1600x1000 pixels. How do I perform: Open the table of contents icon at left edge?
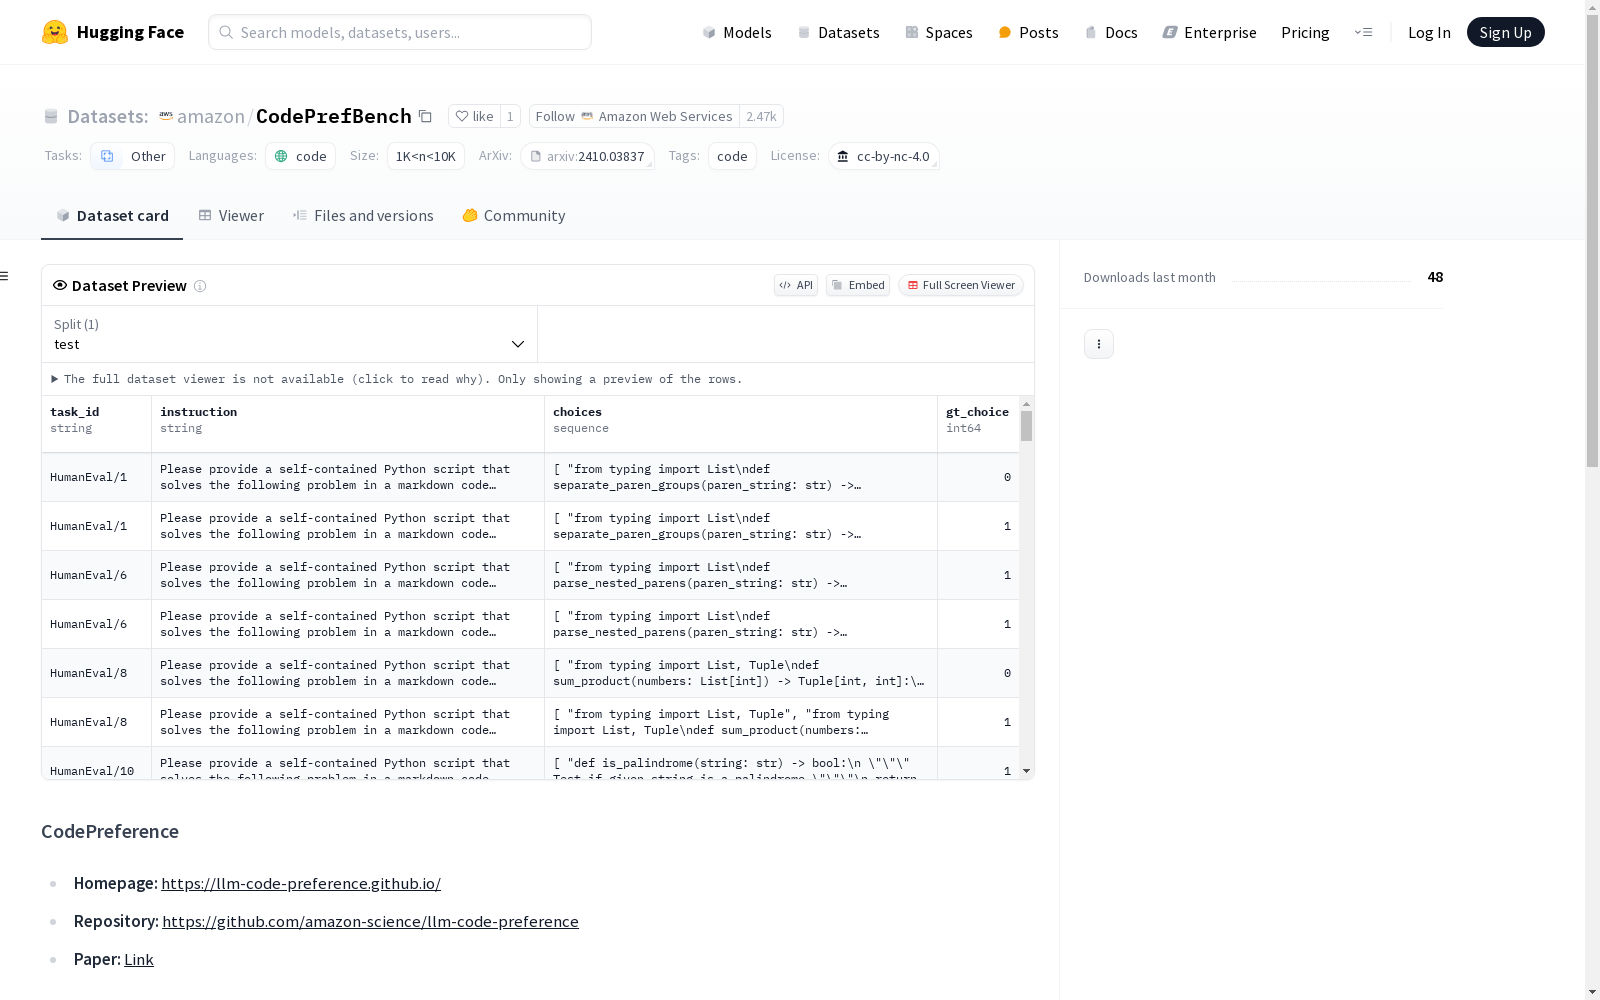5,276
